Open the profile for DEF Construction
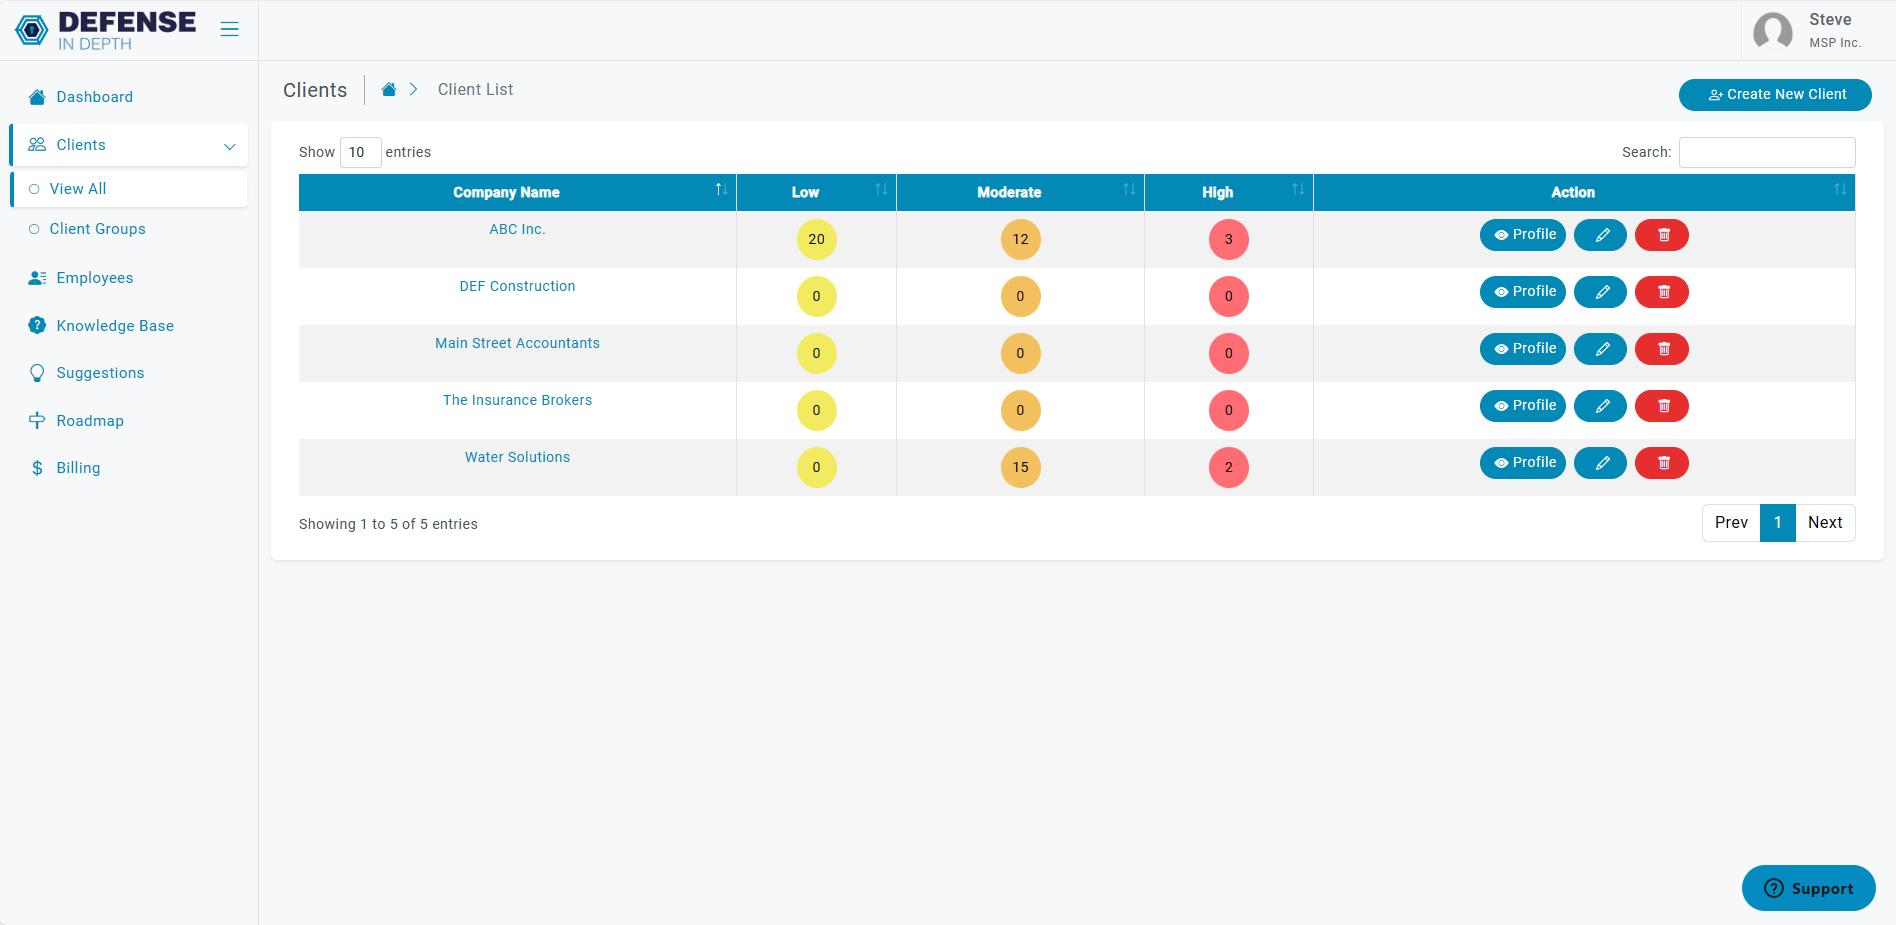Viewport: 1896px width, 925px height. tap(1522, 291)
